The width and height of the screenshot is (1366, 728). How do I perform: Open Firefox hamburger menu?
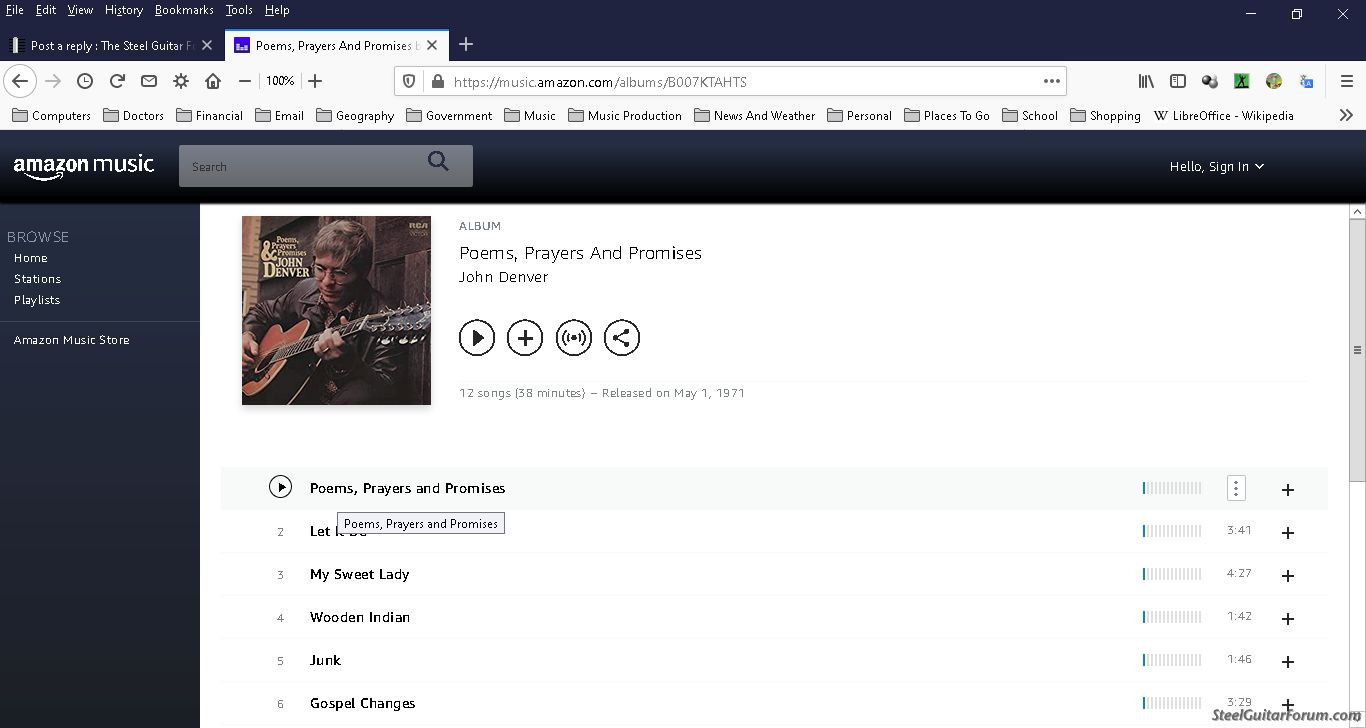tap(1347, 81)
